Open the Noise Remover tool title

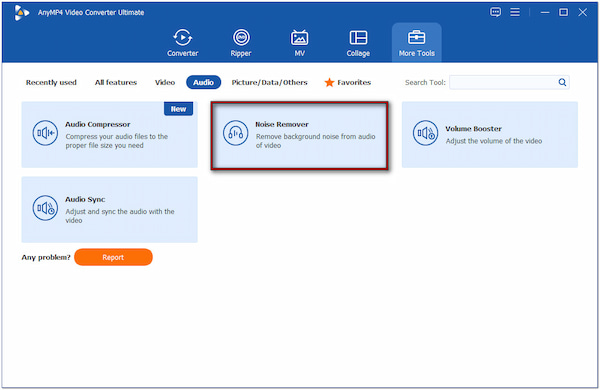[x=282, y=124]
